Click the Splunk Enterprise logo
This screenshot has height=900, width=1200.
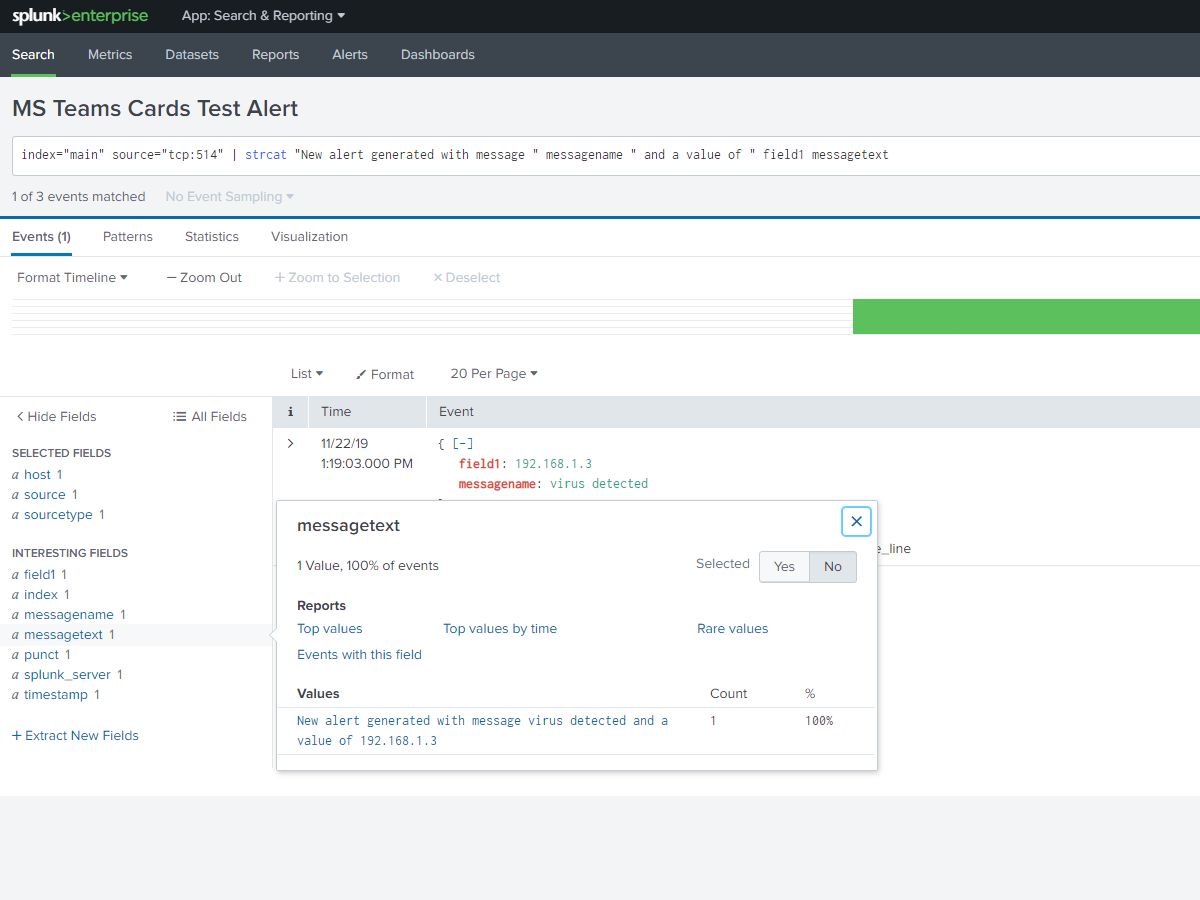tap(80, 16)
